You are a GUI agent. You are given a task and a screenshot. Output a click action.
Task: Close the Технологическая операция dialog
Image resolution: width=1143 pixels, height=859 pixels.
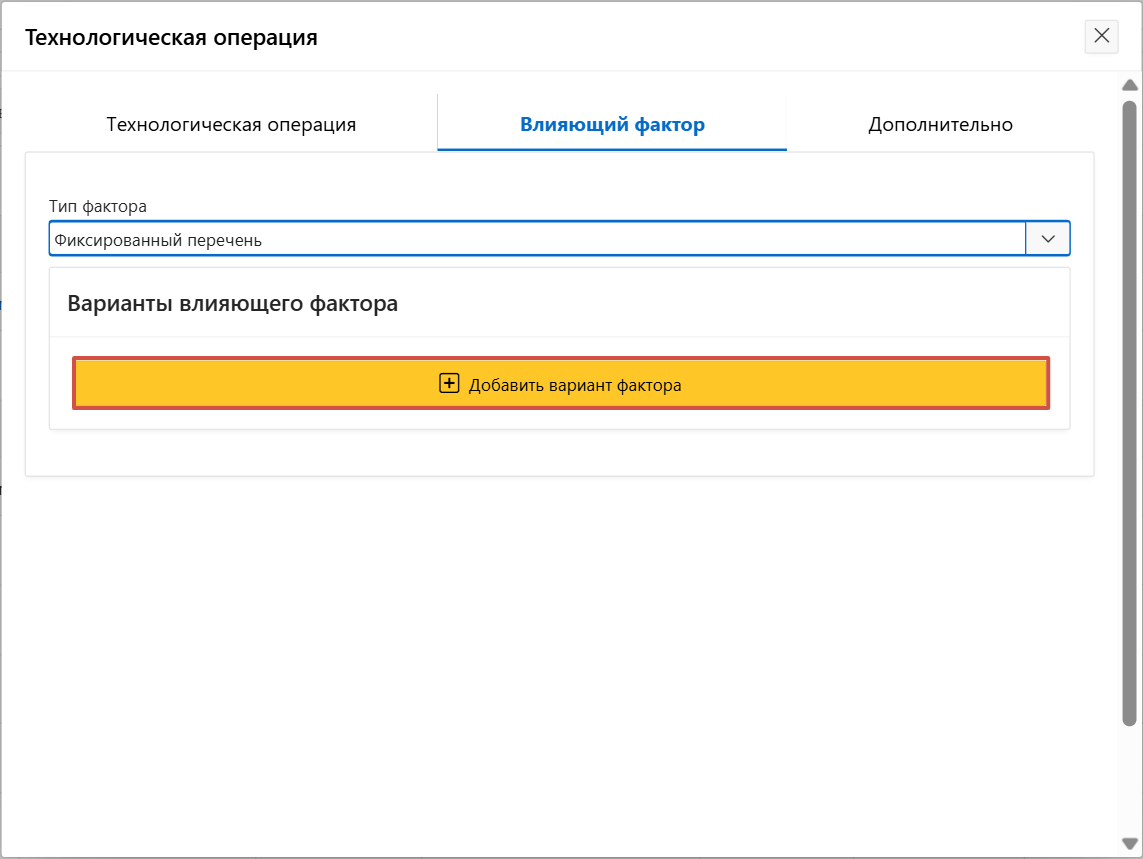[x=1101, y=37]
